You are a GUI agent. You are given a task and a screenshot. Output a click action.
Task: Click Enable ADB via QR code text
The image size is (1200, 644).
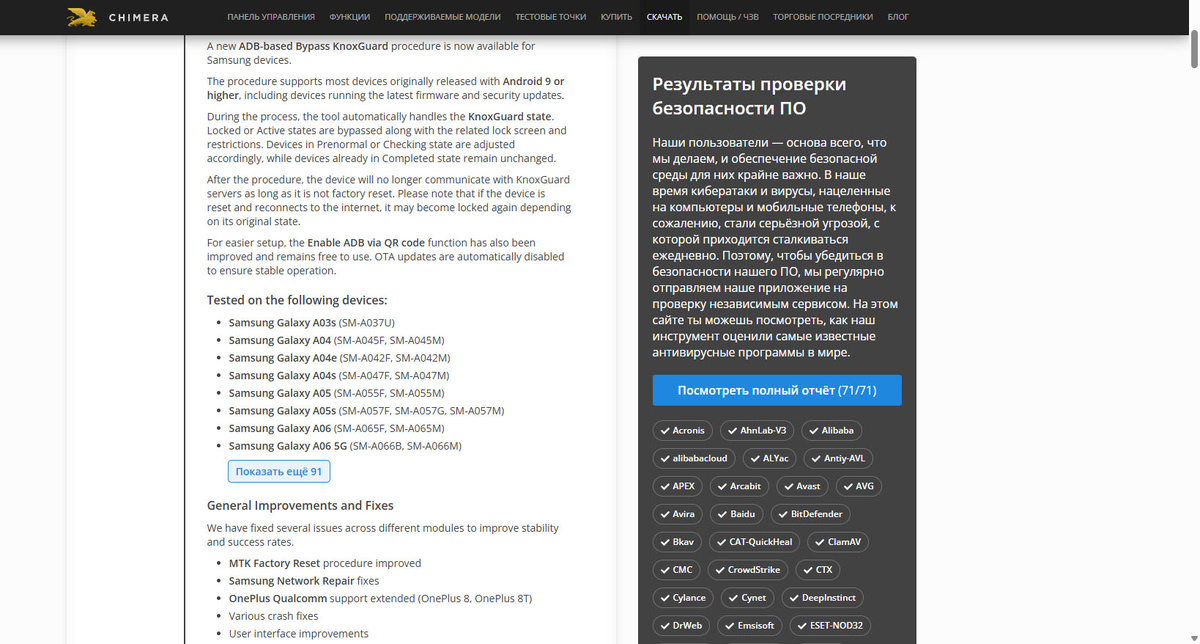click(x=366, y=243)
